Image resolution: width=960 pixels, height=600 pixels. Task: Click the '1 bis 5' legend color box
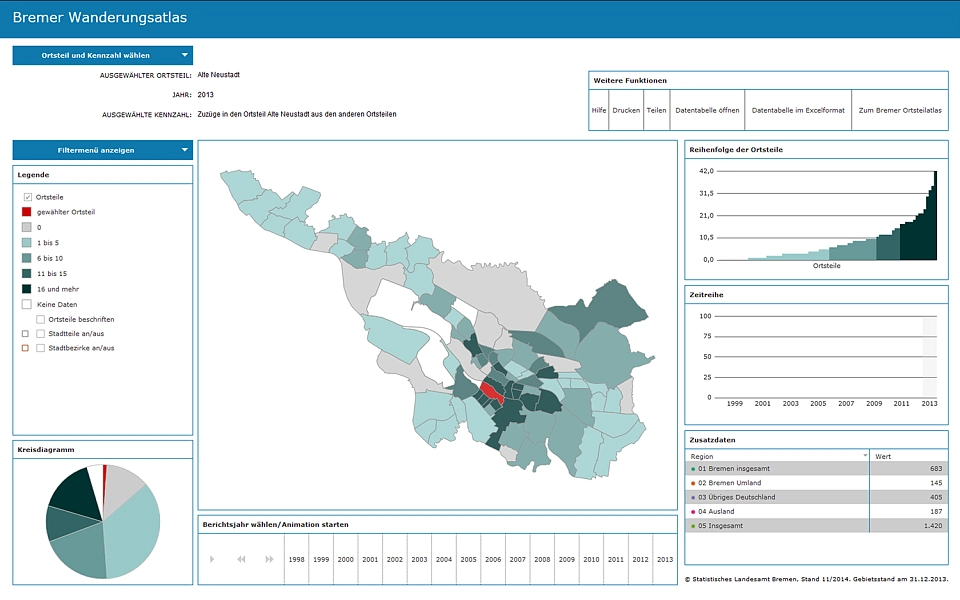point(27,243)
